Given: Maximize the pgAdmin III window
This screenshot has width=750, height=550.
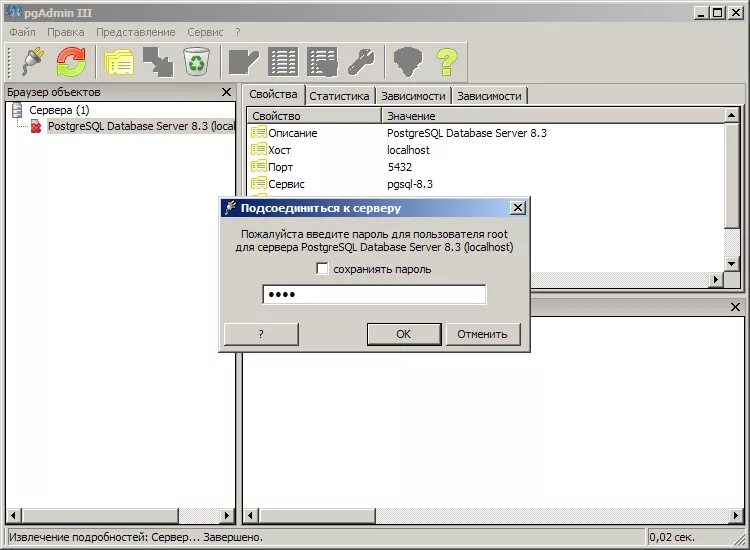Looking at the screenshot, I should point(717,13).
